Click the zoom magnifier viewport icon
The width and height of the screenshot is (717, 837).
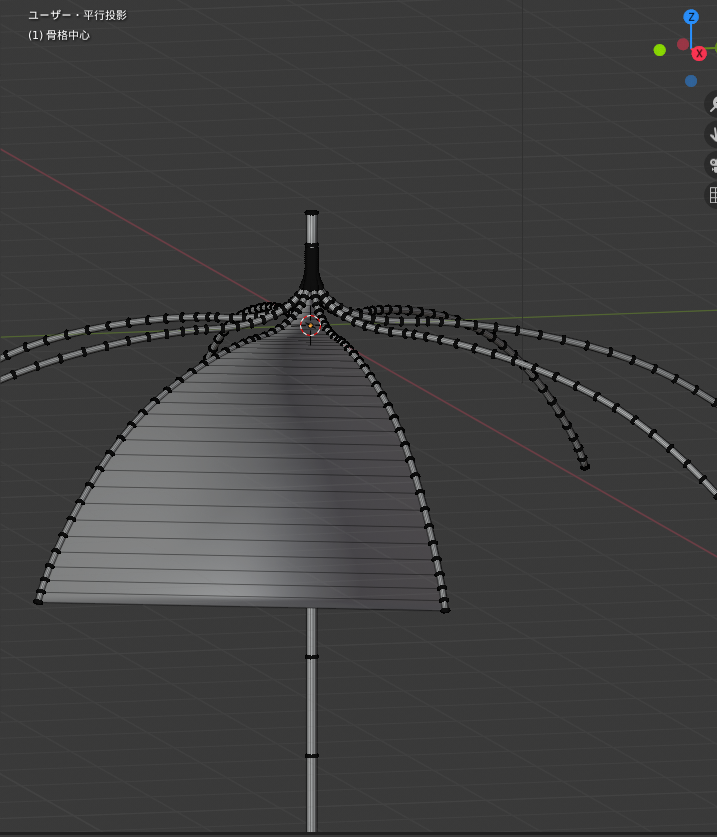[713, 104]
